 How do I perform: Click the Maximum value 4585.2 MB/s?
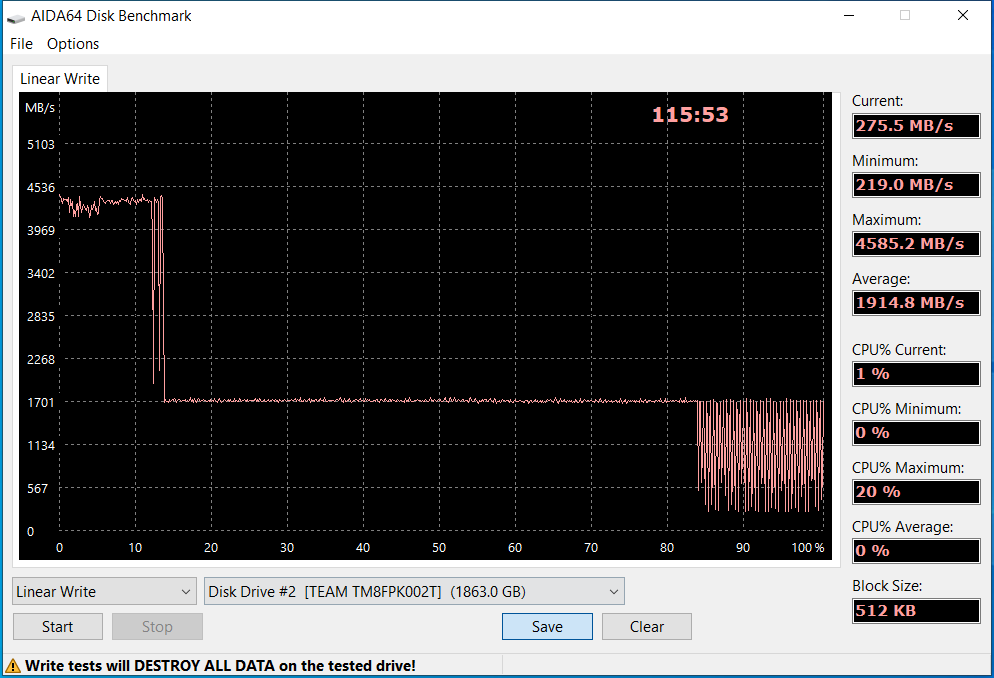tap(916, 243)
